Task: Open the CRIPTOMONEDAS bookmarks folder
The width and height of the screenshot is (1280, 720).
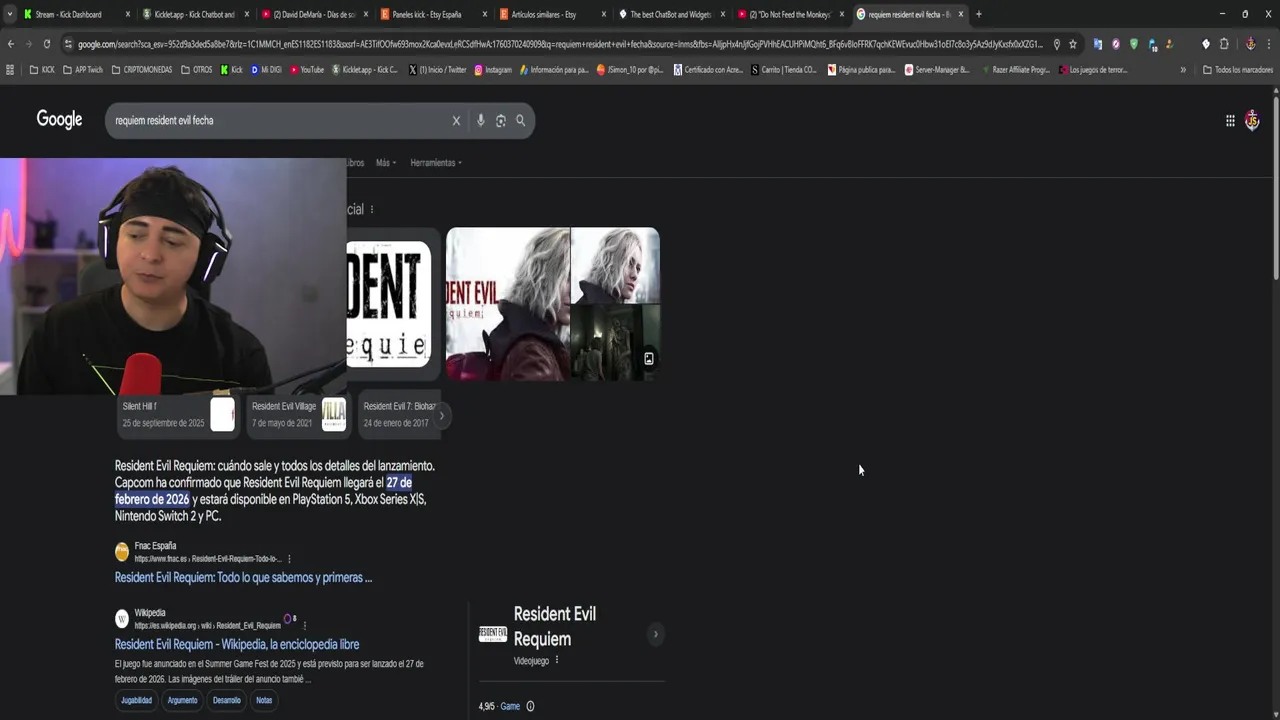Action: tap(142, 70)
